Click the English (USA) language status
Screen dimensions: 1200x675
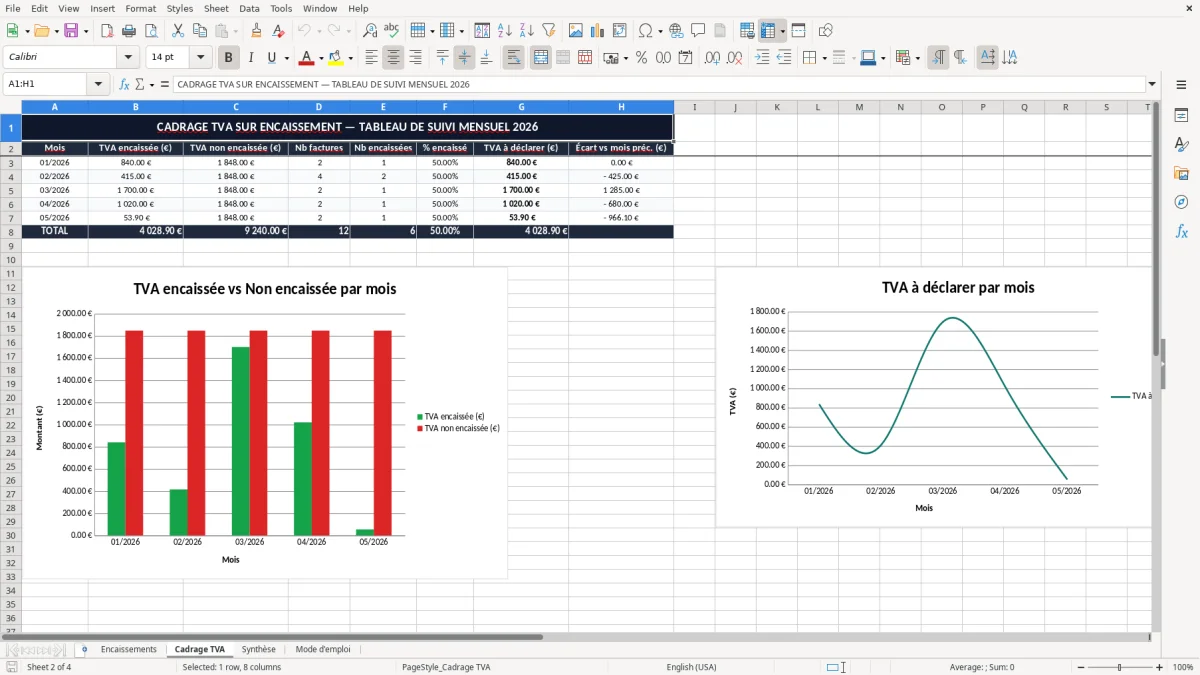692,667
